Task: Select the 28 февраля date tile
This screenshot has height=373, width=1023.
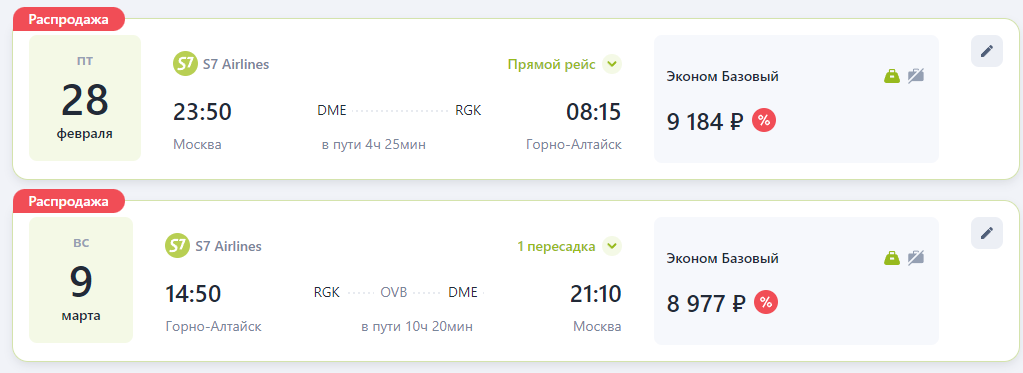Action: pos(85,98)
